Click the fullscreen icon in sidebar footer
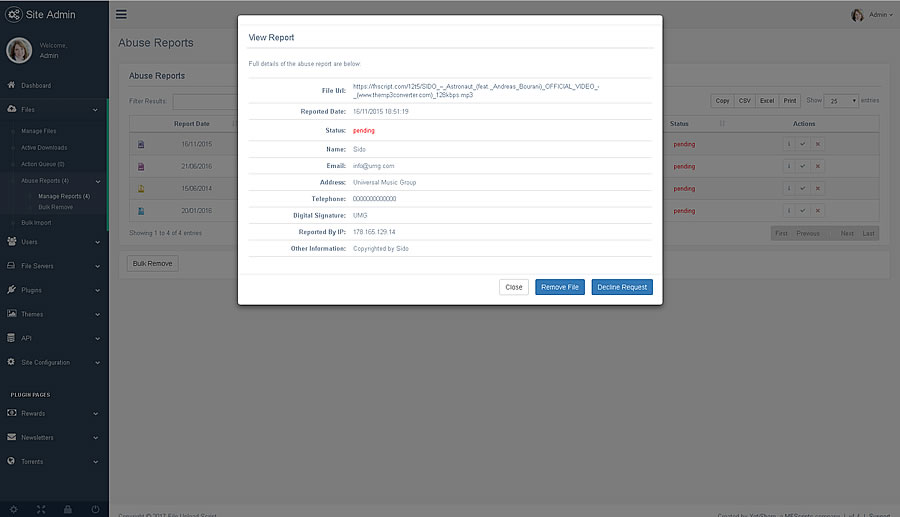The image size is (900, 517). 41,509
